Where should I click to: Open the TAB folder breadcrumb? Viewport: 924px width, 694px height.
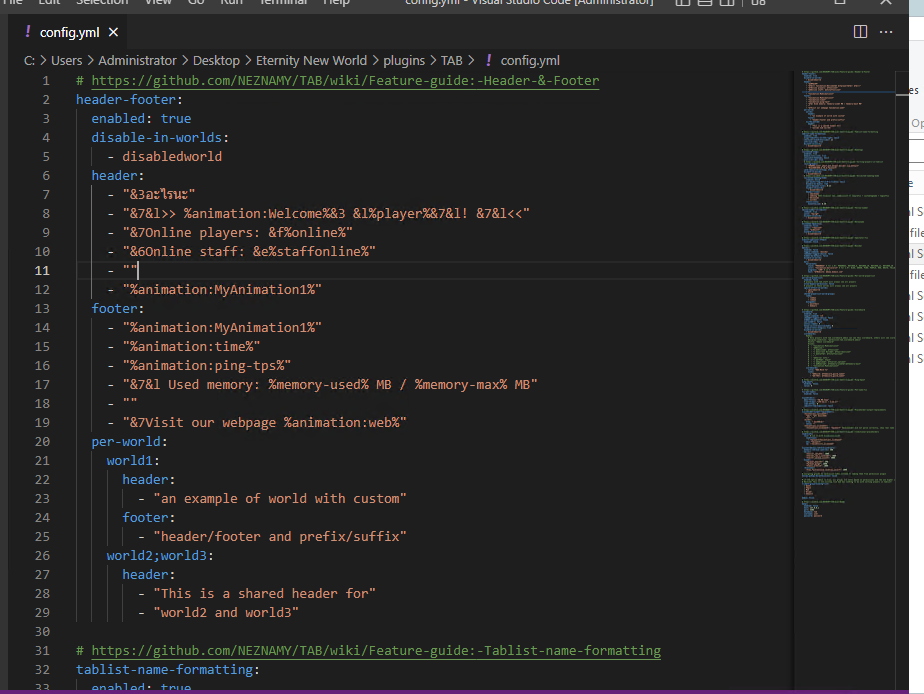click(x=451, y=61)
